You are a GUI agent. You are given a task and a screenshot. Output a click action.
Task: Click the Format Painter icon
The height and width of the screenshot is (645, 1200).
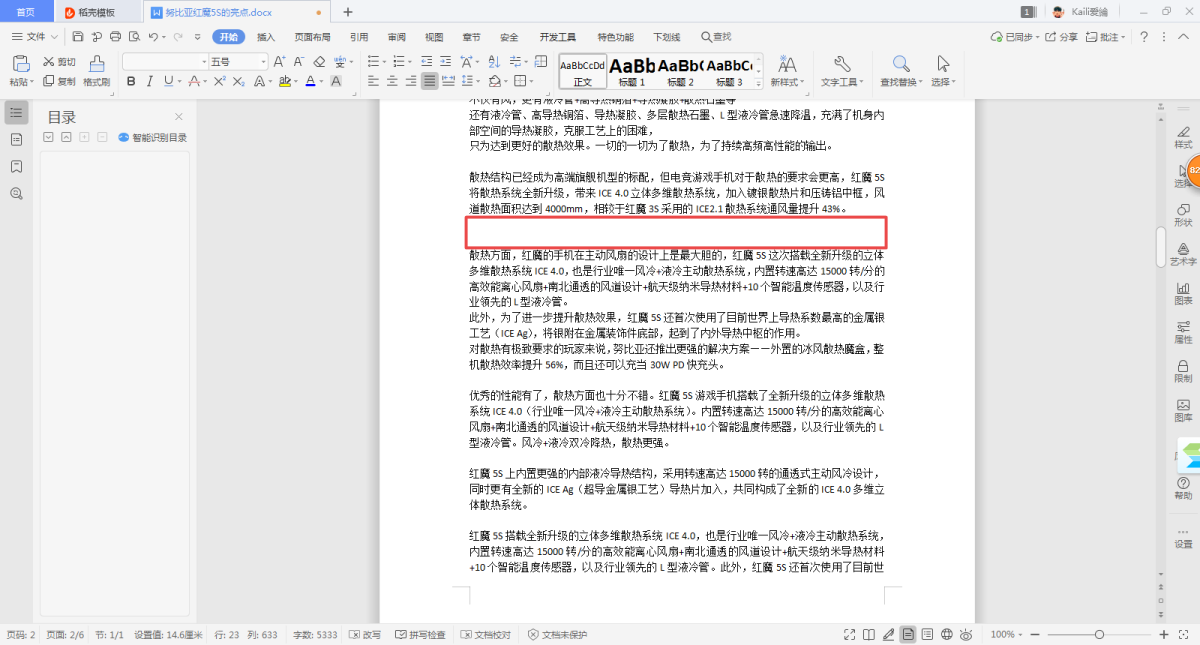coord(96,71)
